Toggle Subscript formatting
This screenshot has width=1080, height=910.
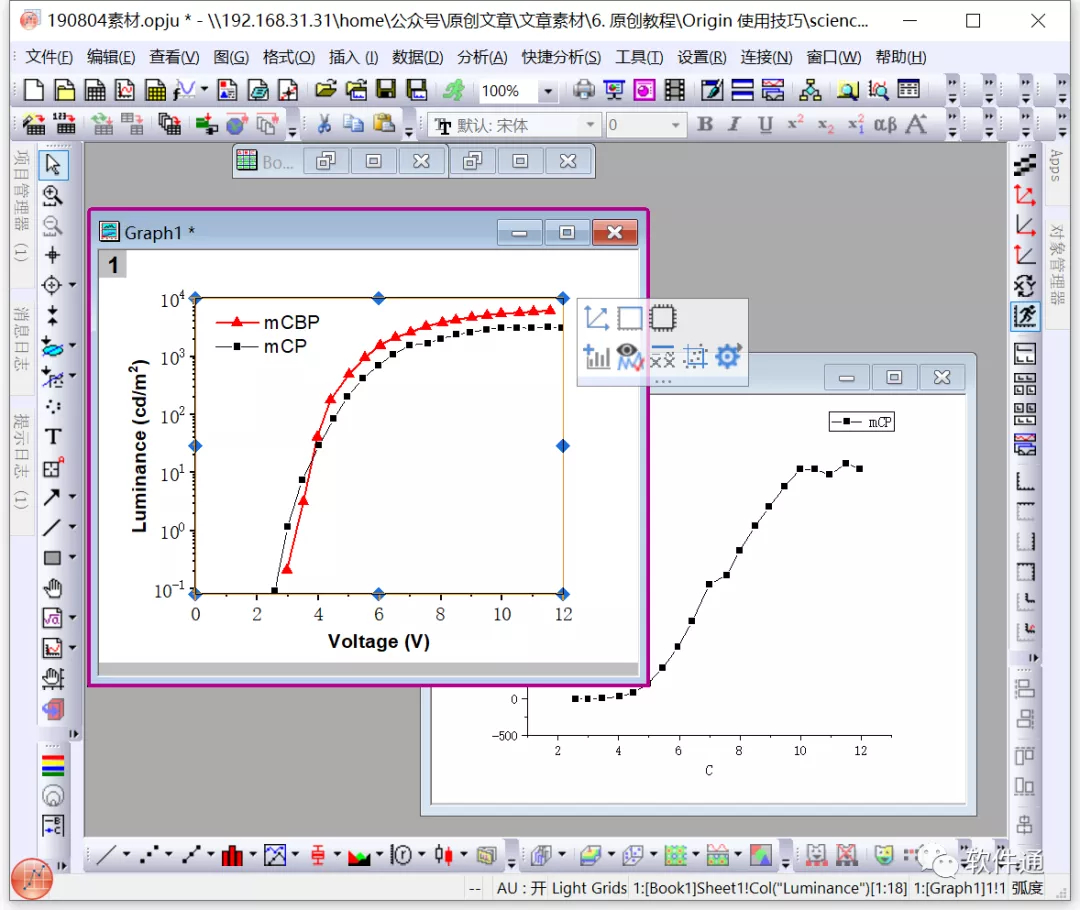pos(825,124)
